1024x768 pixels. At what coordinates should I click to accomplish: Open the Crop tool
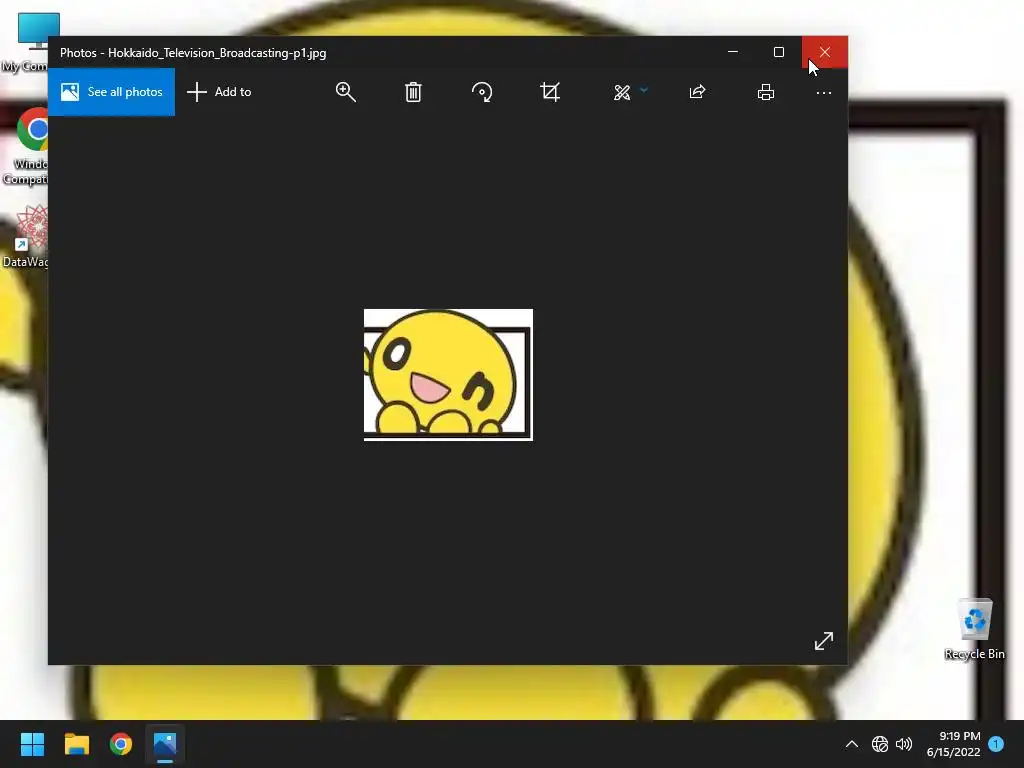coord(550,92)
